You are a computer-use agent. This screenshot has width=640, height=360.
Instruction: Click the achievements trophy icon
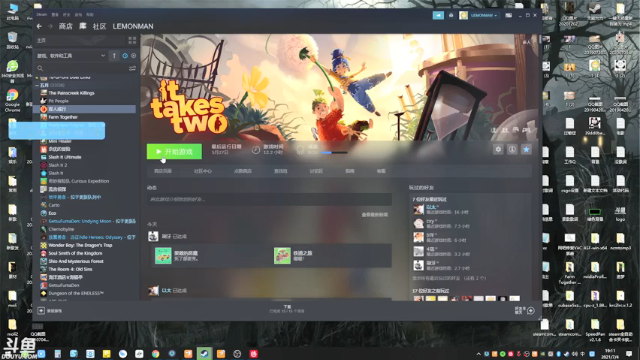tap(300, 150)
